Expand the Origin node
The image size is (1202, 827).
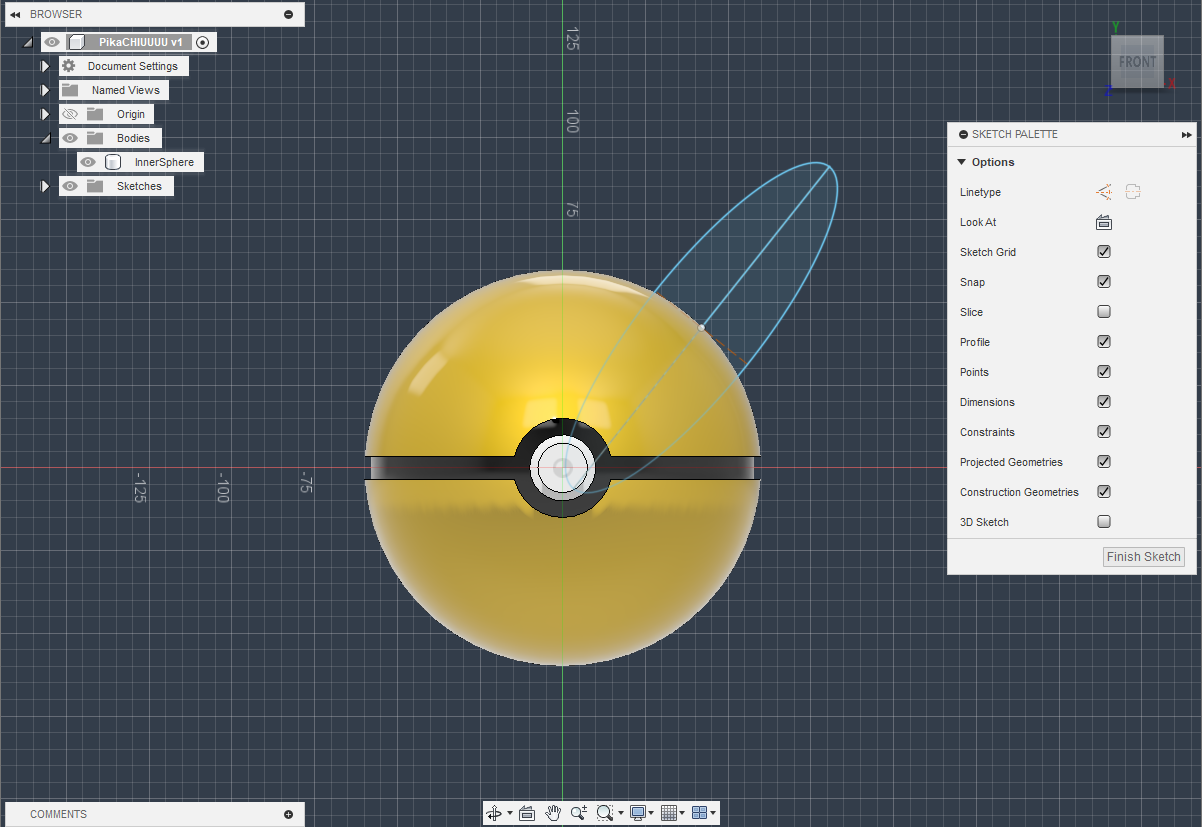(45, 114)
